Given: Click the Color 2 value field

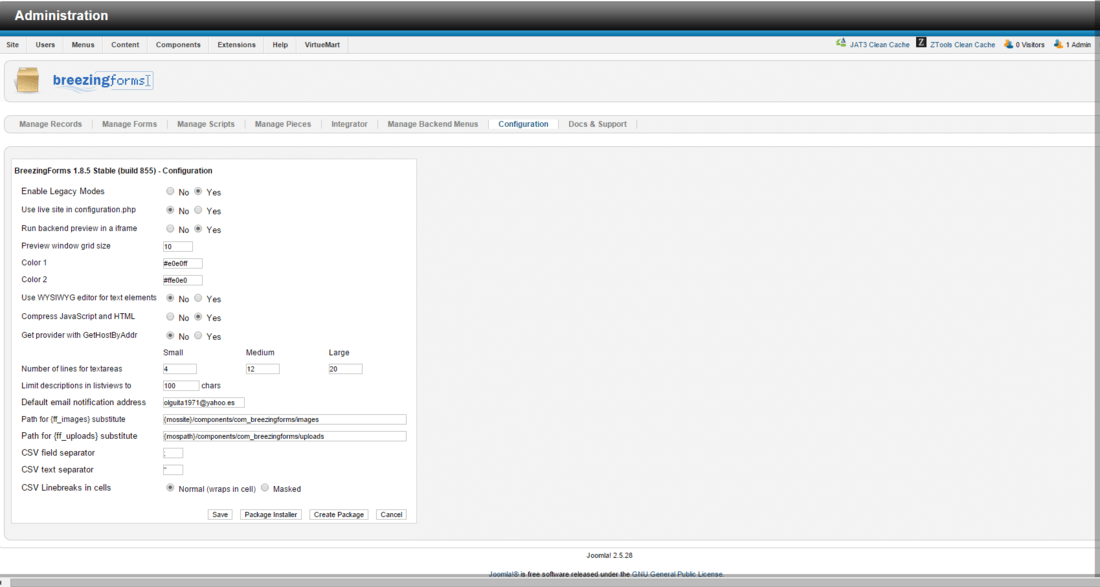Looking at the screenshot, I should tap(182, 281).
